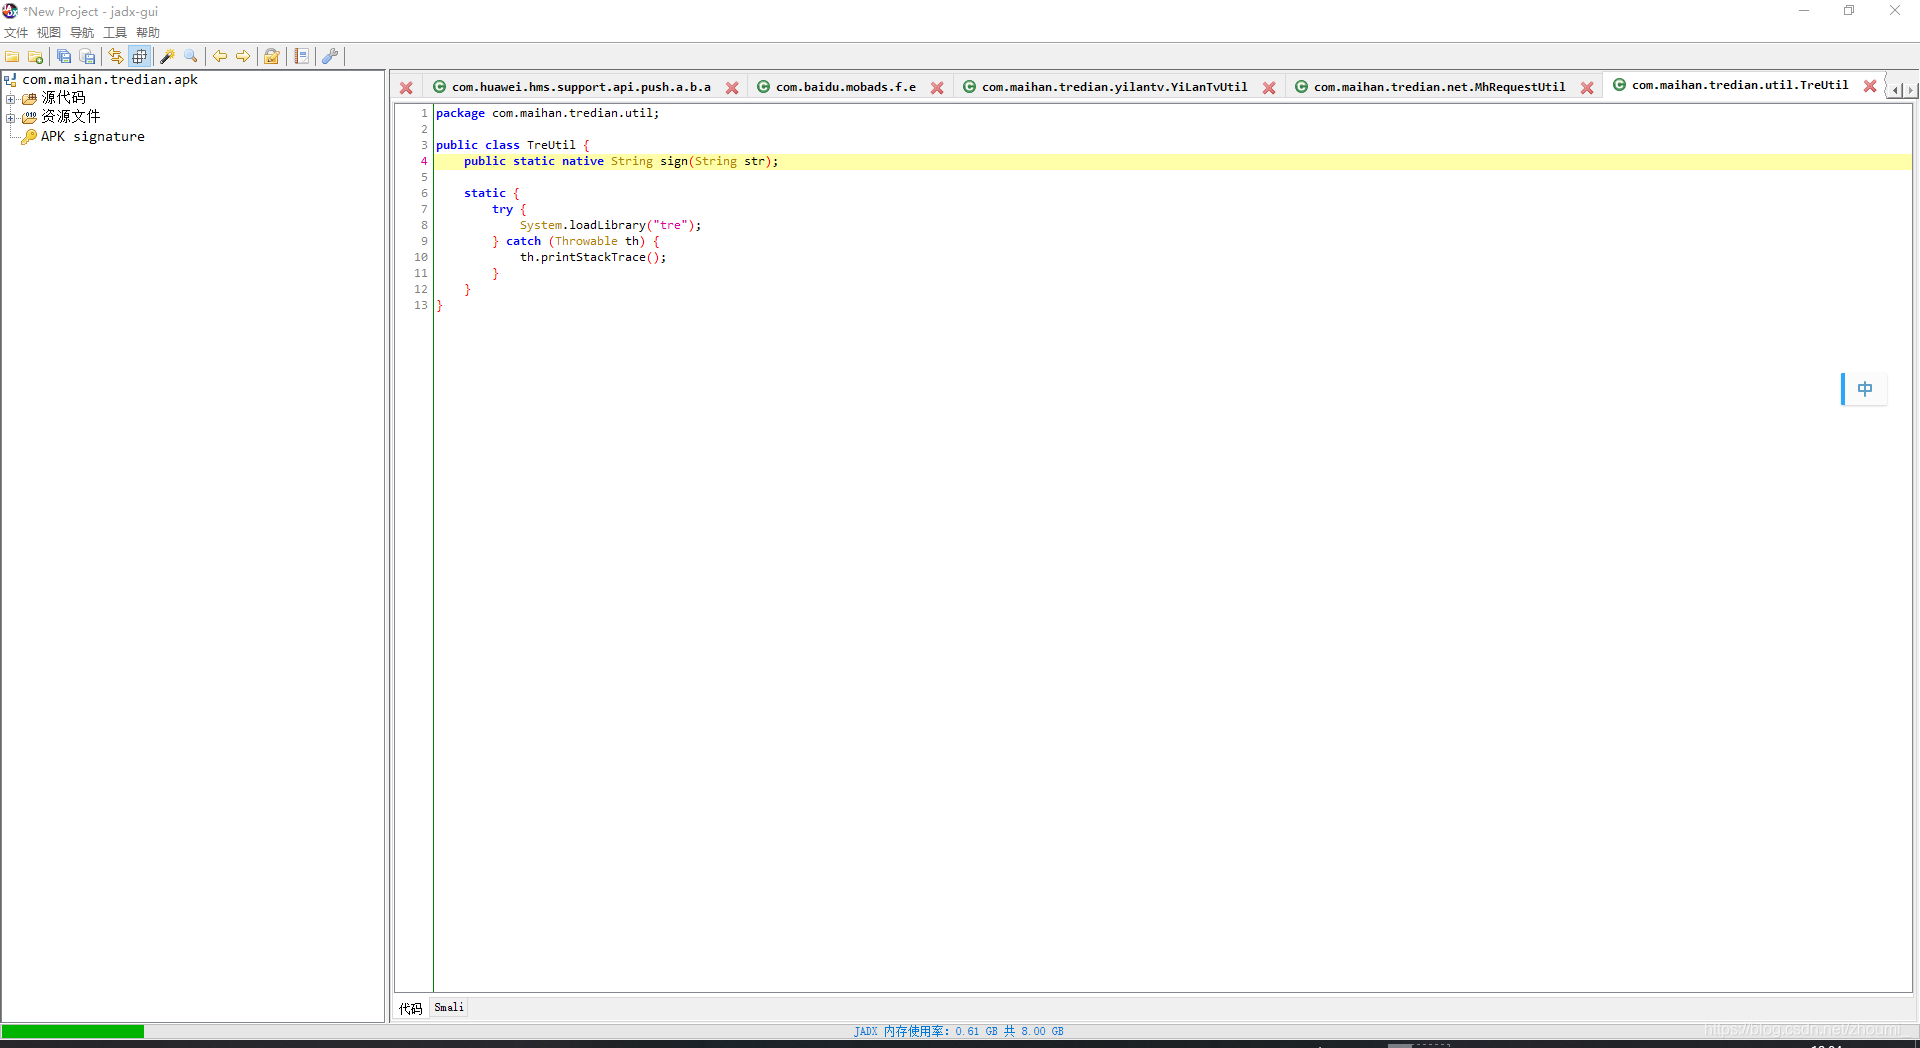Click the jadx-gui application icon in title bar
Screen dimensions: 1920x1048
tap(10, 11)
